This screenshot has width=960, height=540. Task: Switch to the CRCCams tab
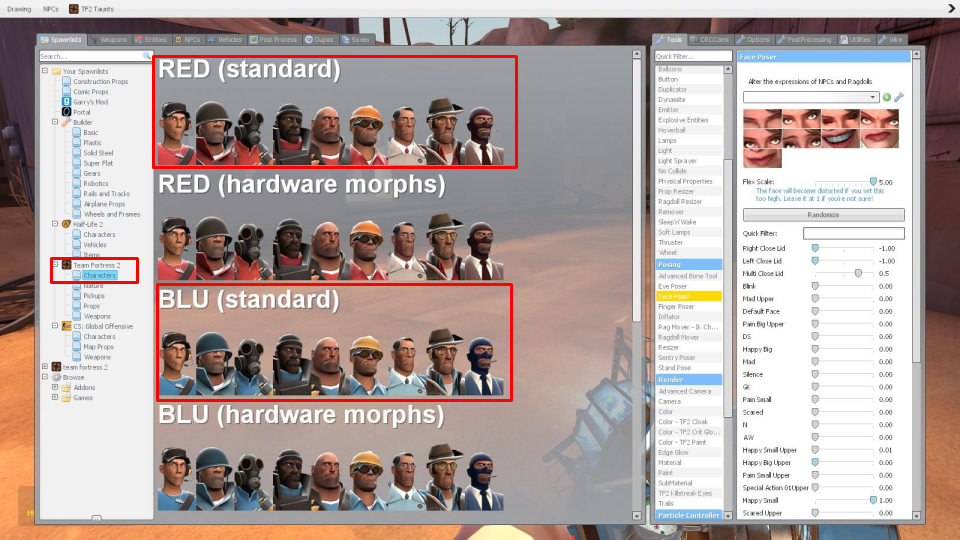point(710,40)
